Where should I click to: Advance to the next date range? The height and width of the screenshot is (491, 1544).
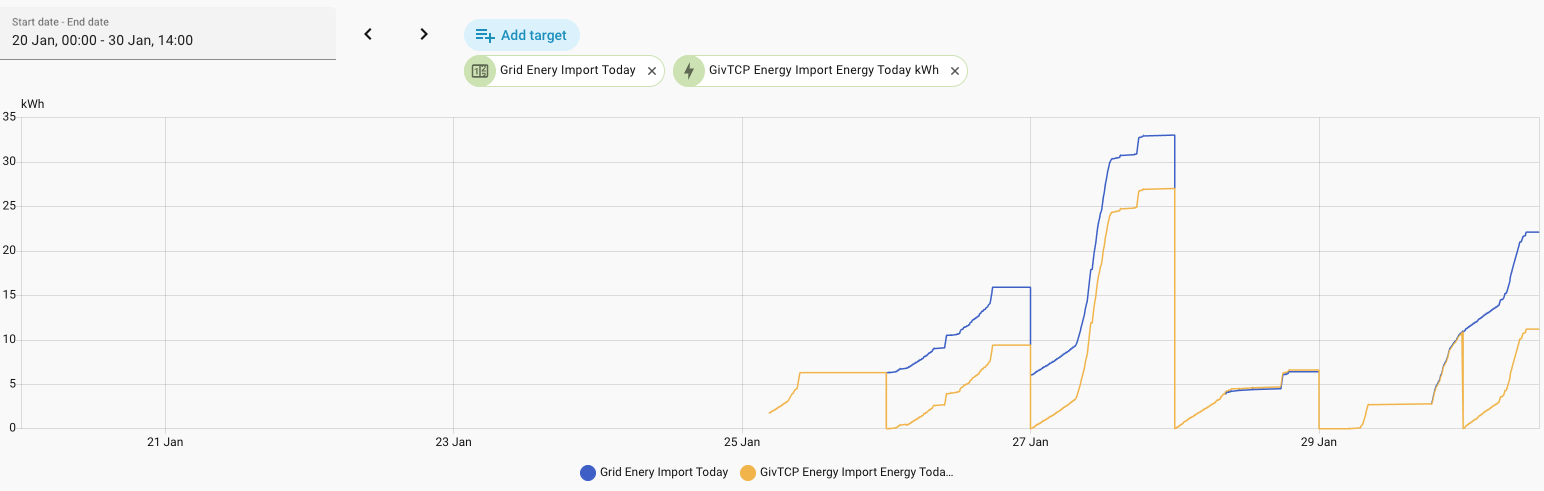coord(424,34)
